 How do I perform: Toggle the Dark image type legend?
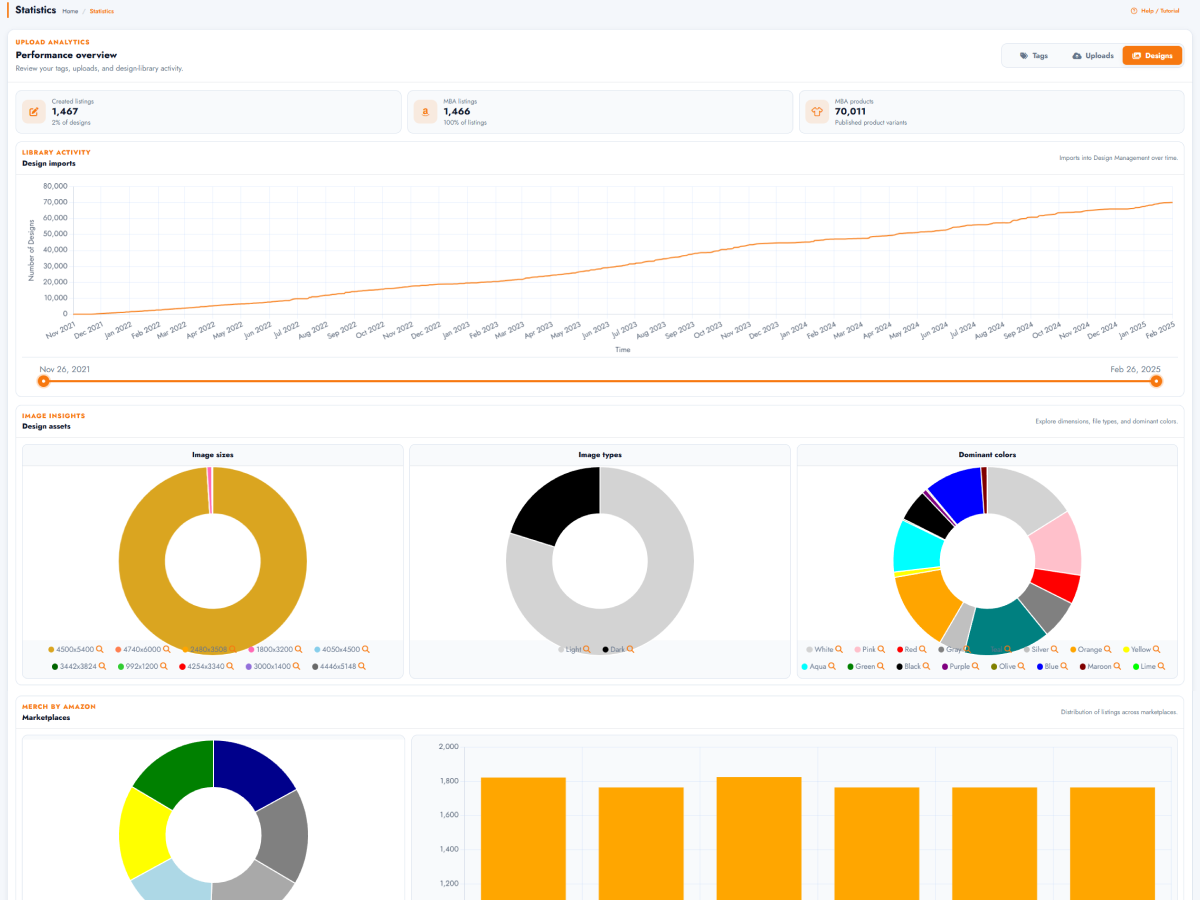point(614,650)
